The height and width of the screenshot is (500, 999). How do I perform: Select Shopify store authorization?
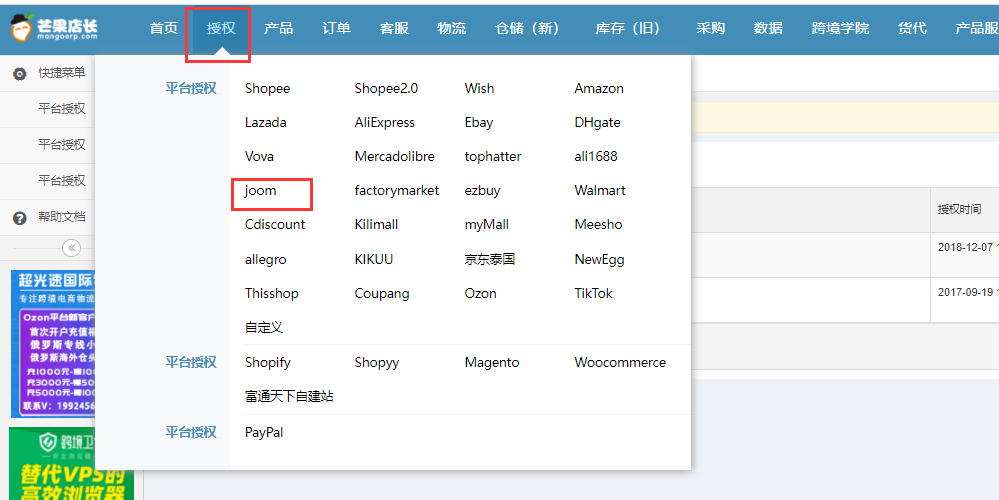pos(268,362)
